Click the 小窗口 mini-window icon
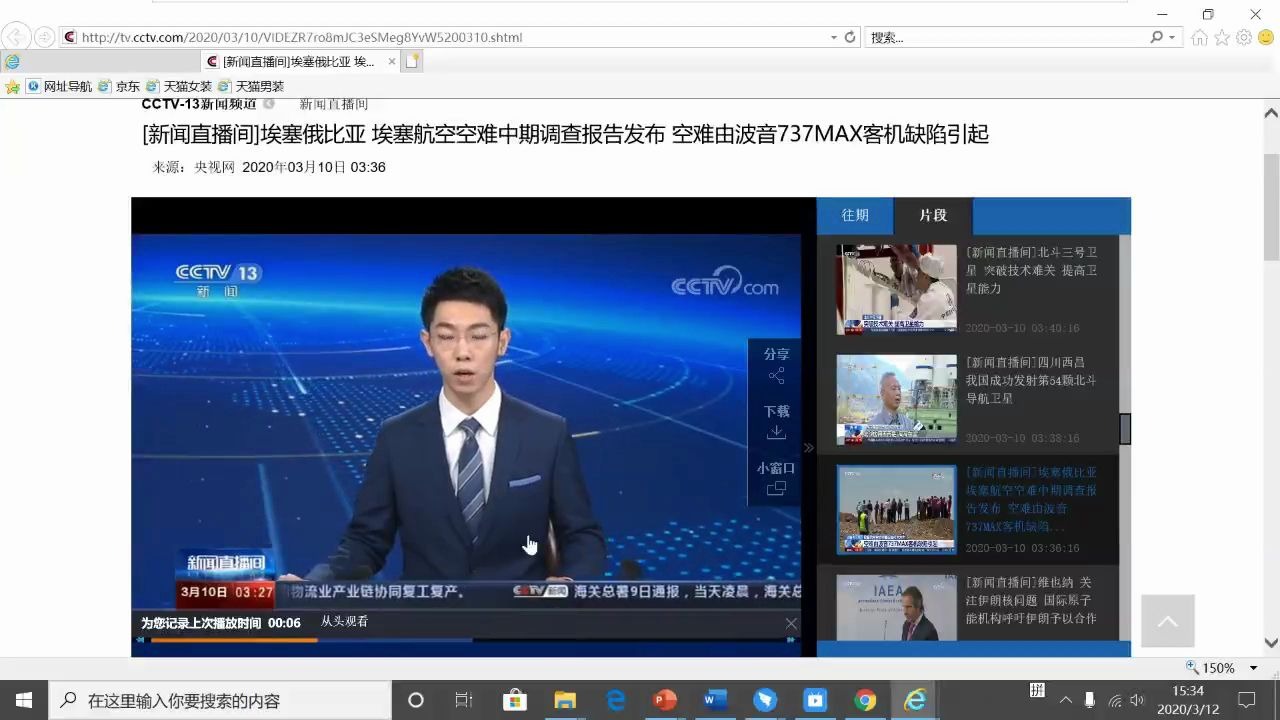The width and height of the screenshot is (1280, 720). tap(776, 488)
